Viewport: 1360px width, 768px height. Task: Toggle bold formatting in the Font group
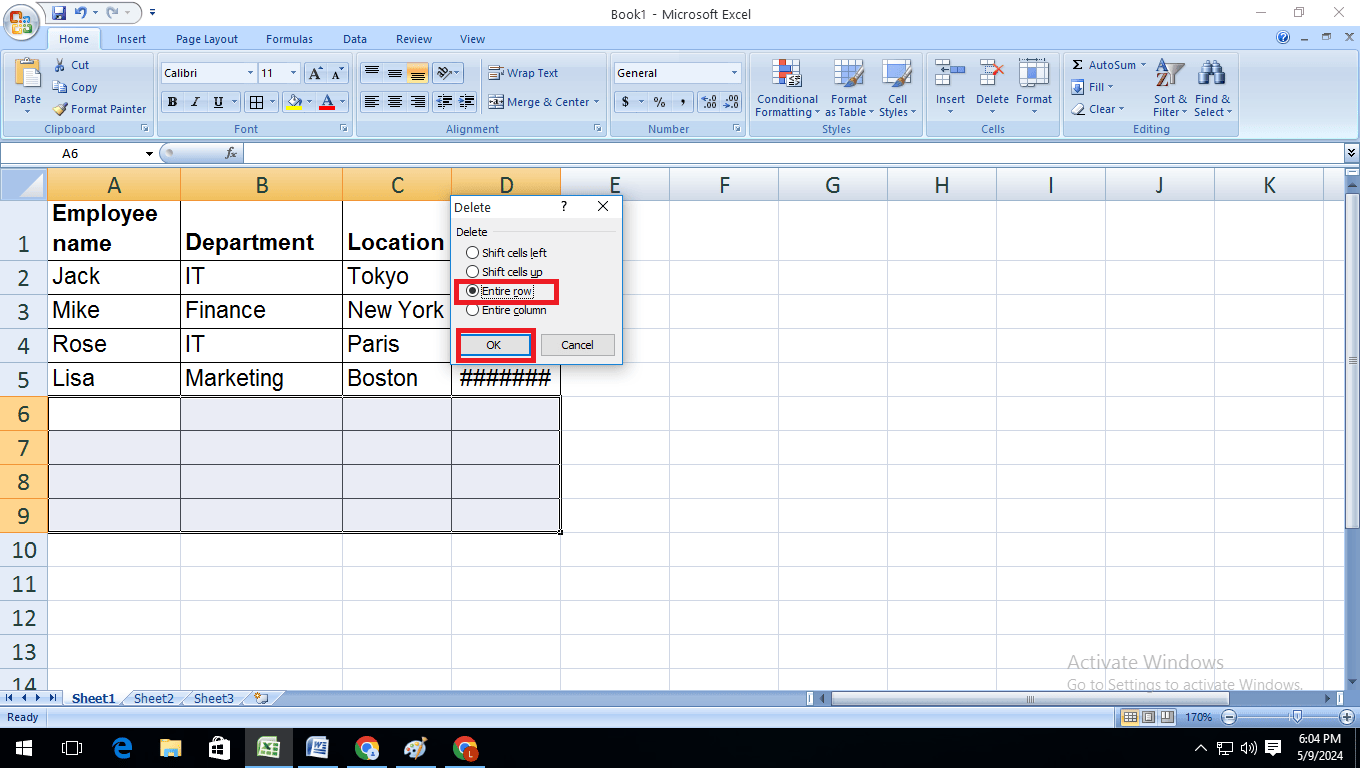(171, 101)
